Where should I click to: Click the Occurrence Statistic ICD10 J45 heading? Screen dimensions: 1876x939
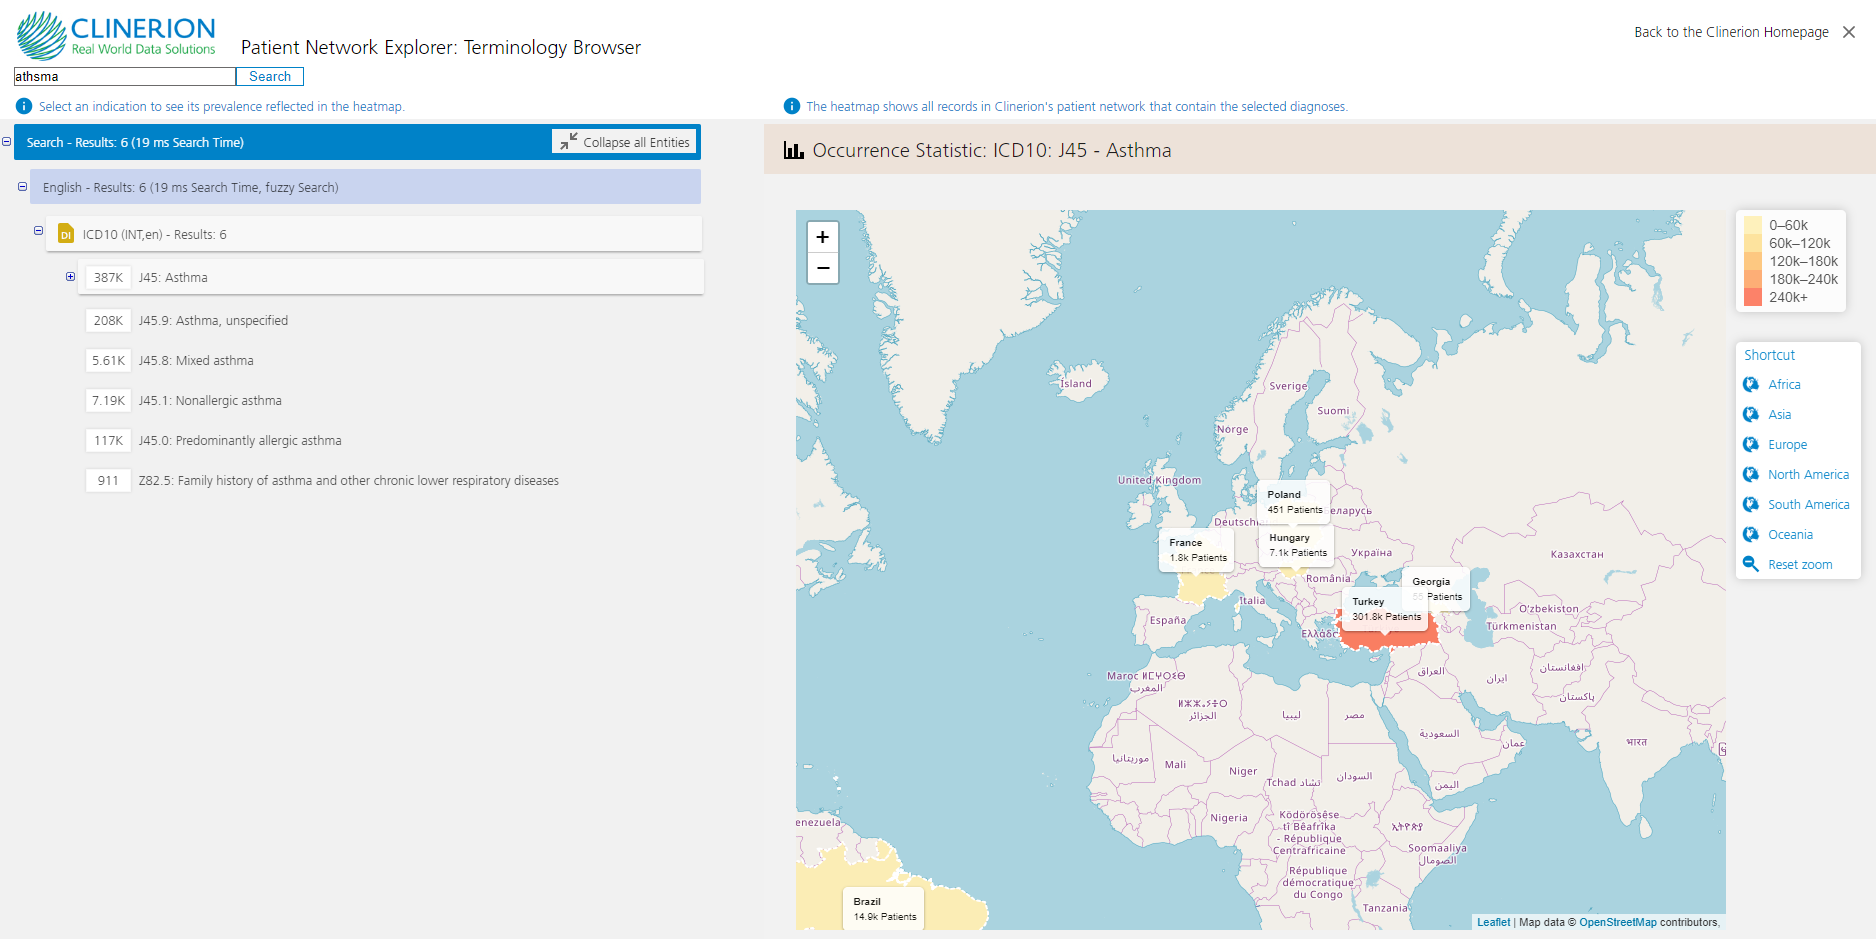[992, 150]
